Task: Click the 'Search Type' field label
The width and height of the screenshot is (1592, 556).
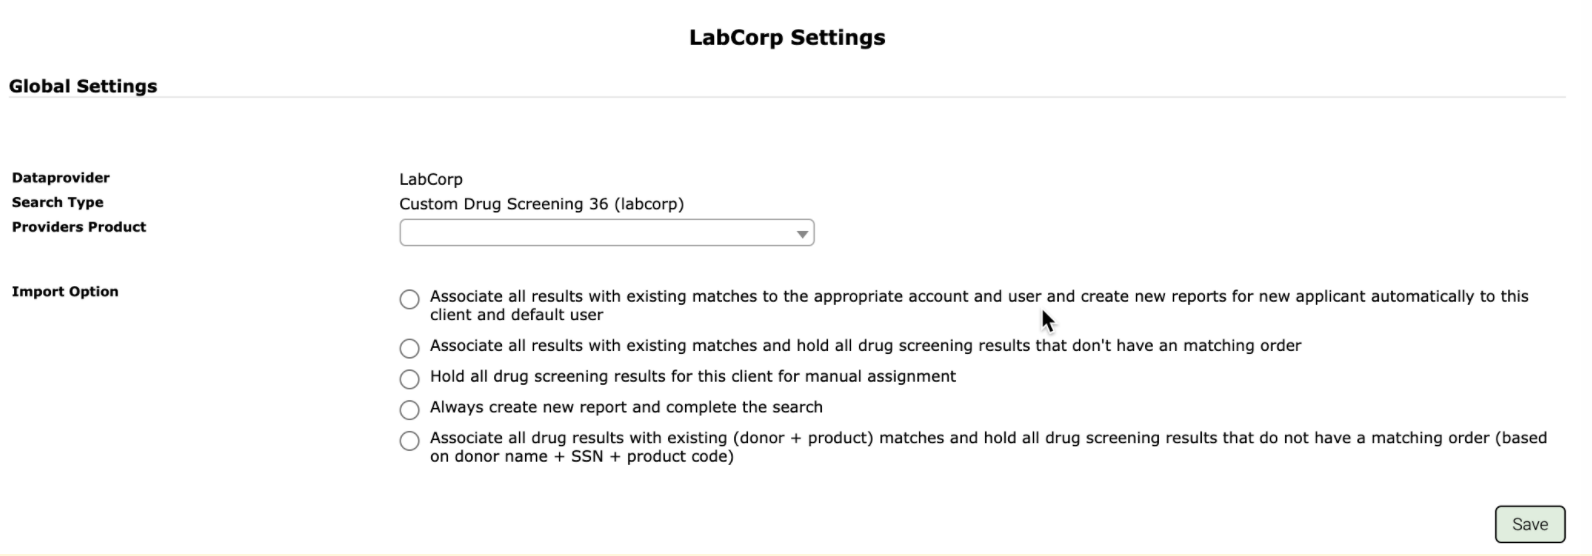Action: (58, 202)
